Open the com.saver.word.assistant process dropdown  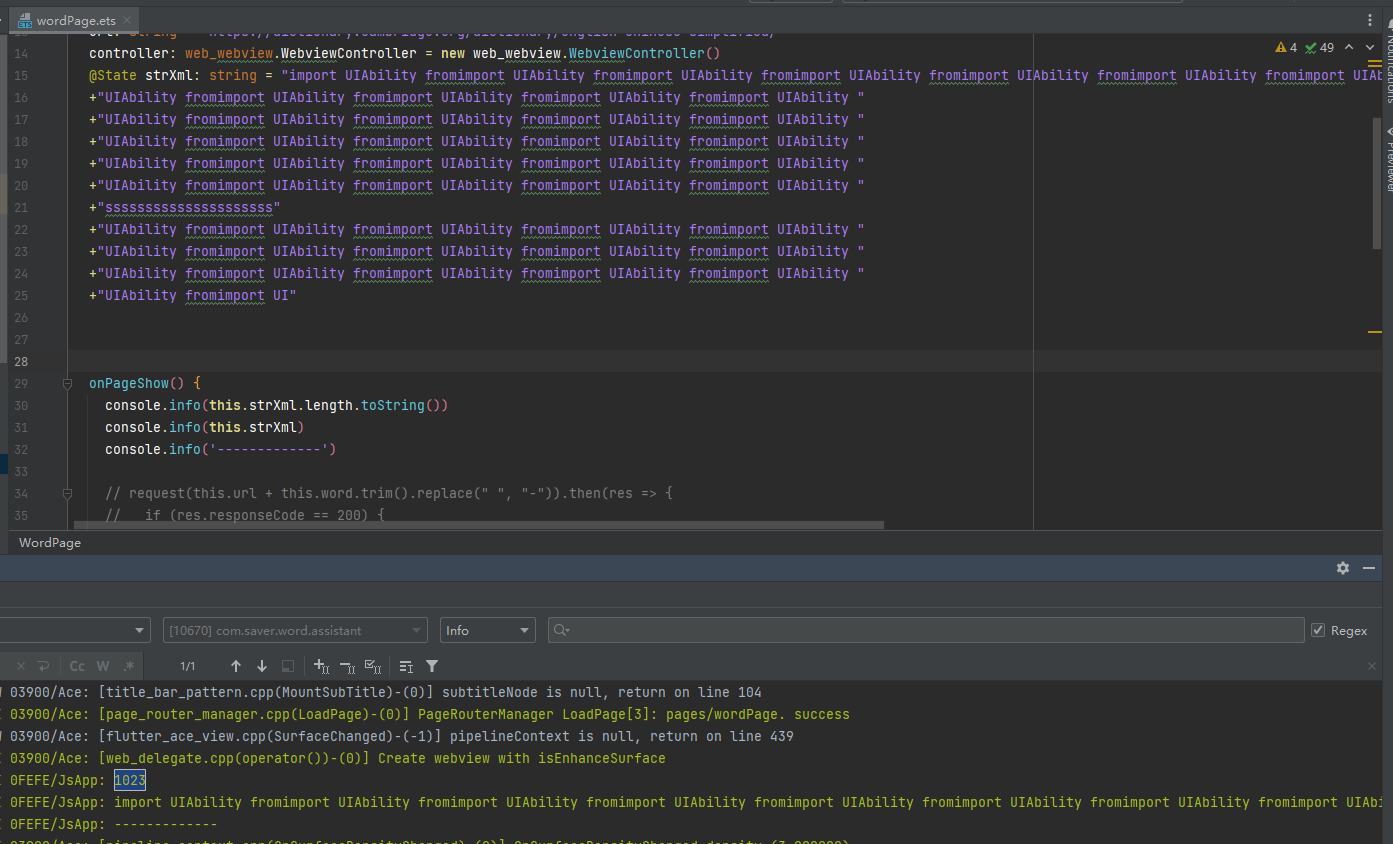(x=295, y=630)
